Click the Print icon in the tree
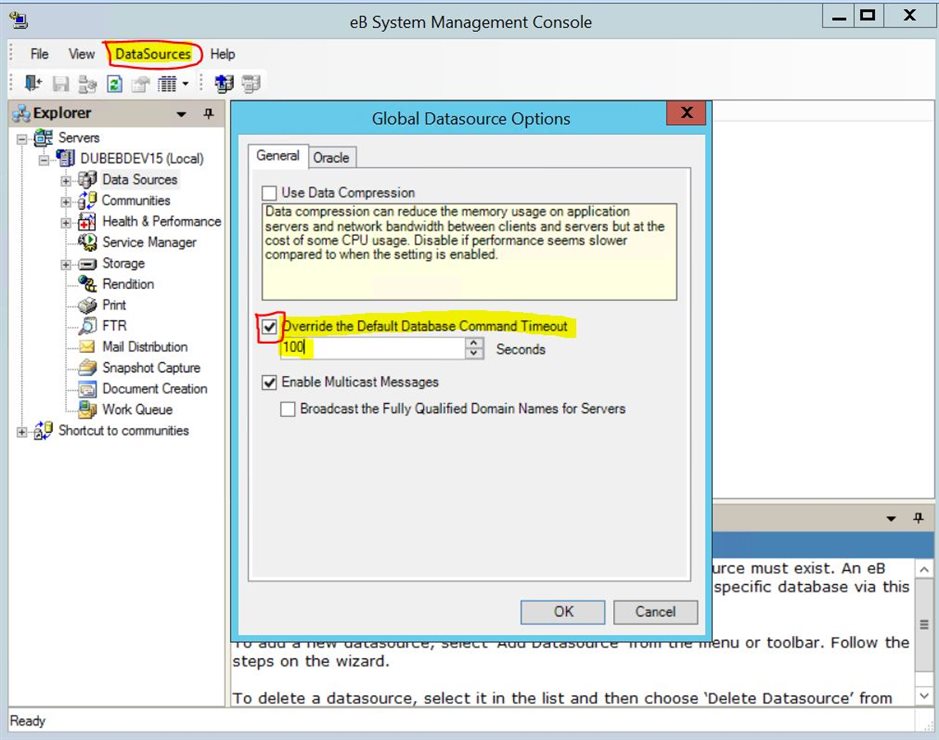Image resolution: width=939 pixels, height=740 pixels. pos(87,305)
